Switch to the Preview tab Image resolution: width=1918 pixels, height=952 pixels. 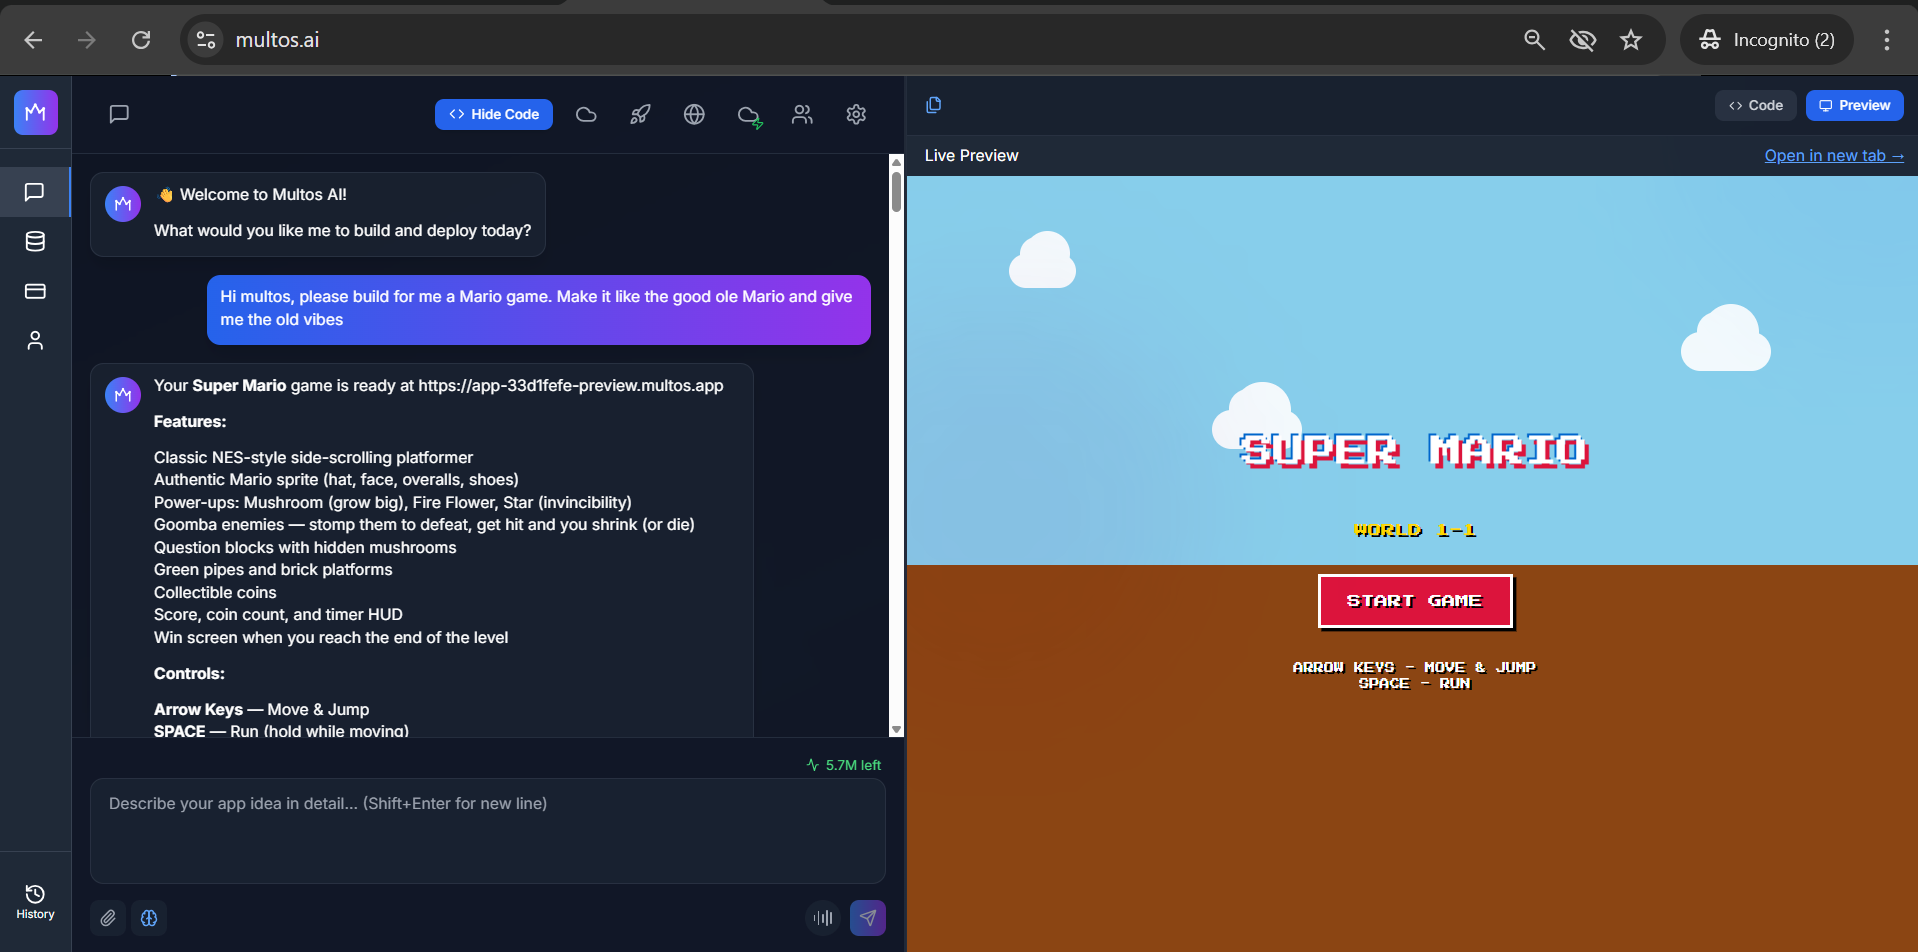(1854, 105)
